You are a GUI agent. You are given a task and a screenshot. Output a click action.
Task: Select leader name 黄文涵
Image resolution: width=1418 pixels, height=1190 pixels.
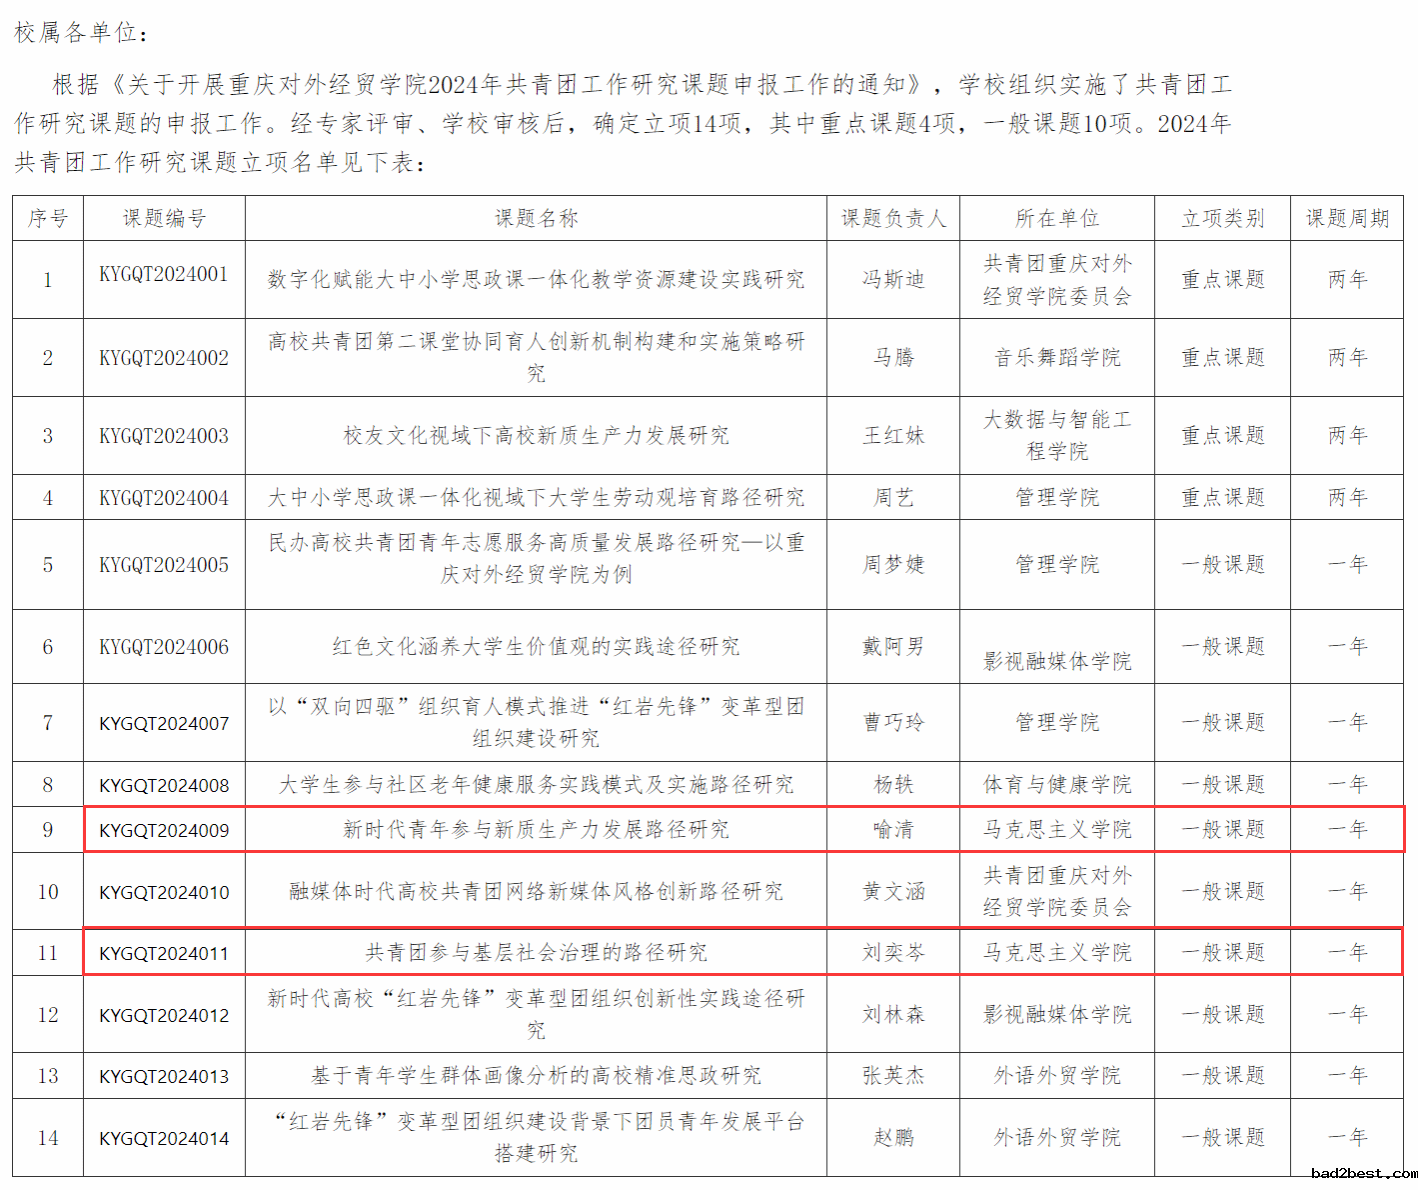point(893,892)
